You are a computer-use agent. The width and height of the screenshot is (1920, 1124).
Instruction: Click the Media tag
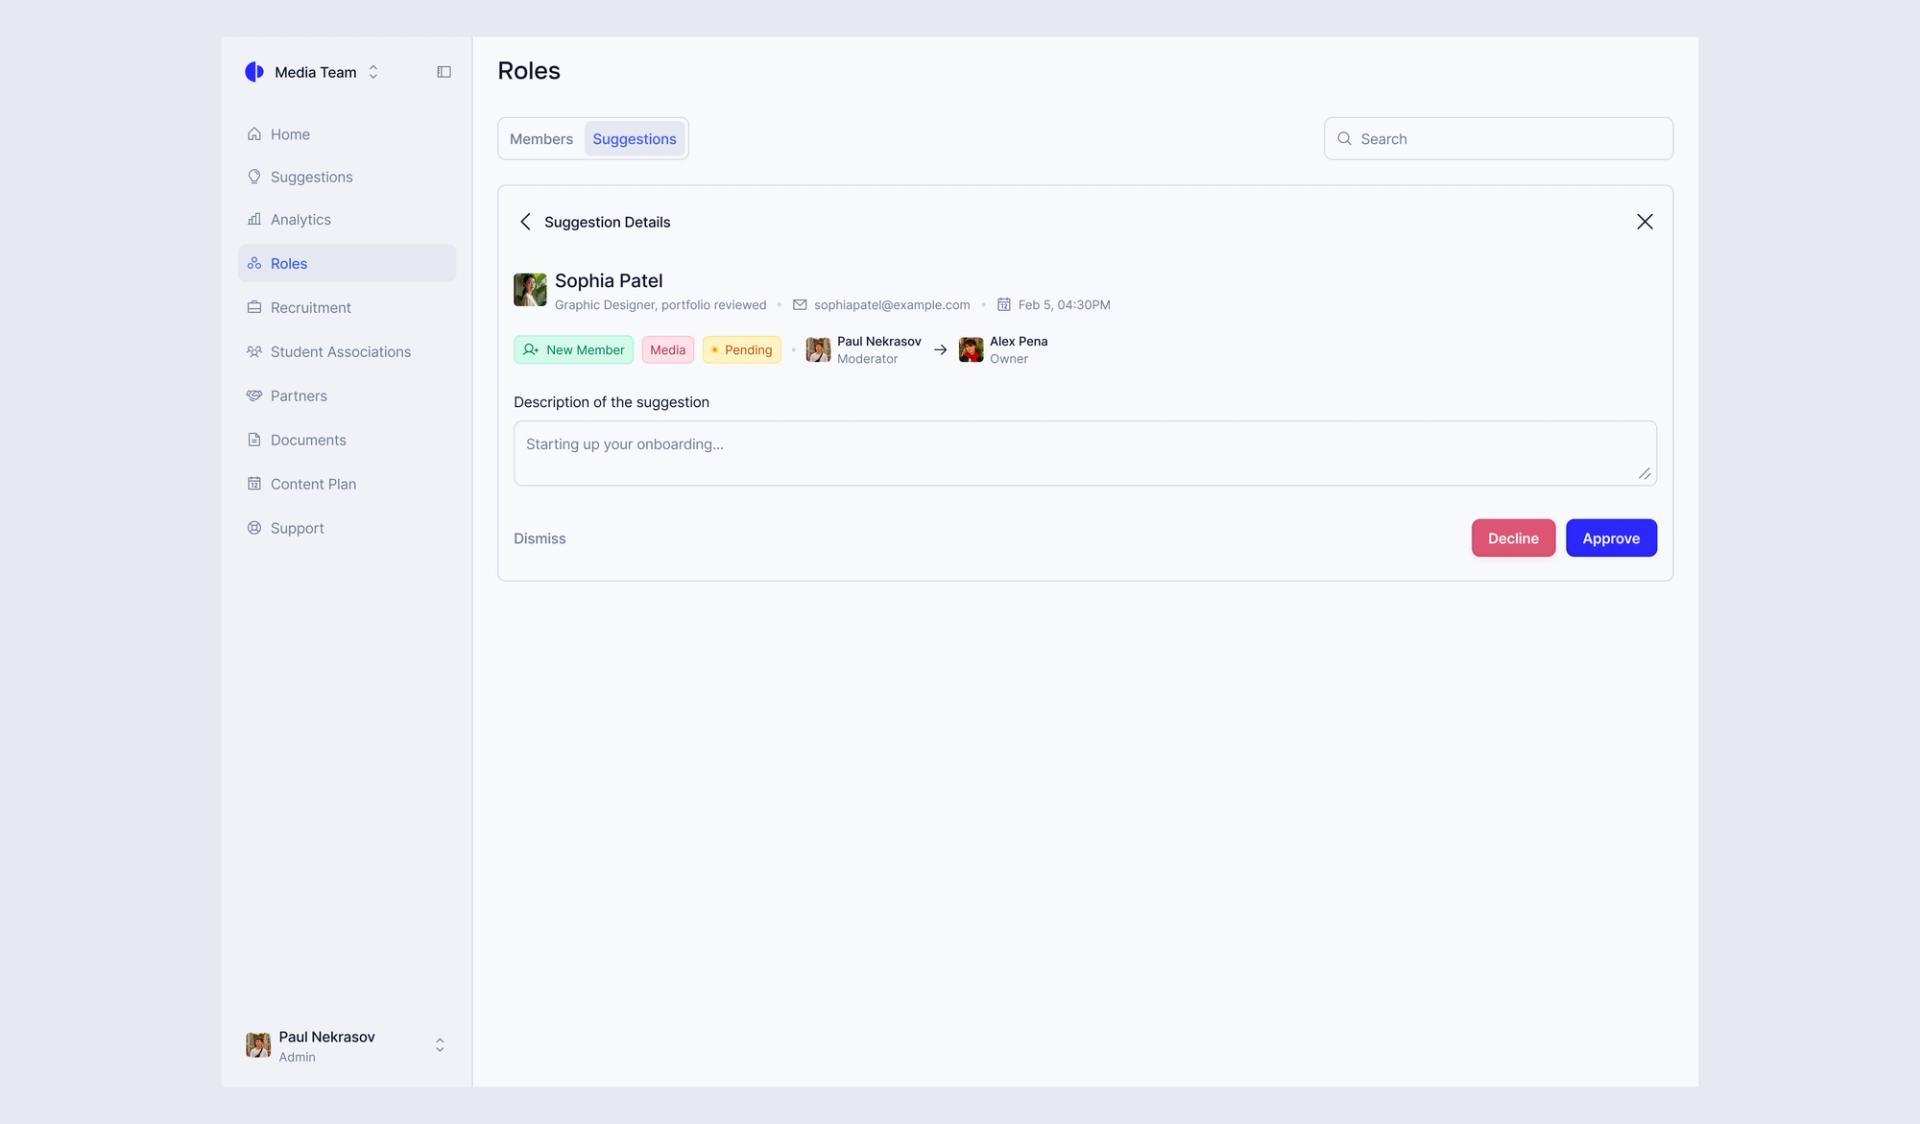point(667,350)
